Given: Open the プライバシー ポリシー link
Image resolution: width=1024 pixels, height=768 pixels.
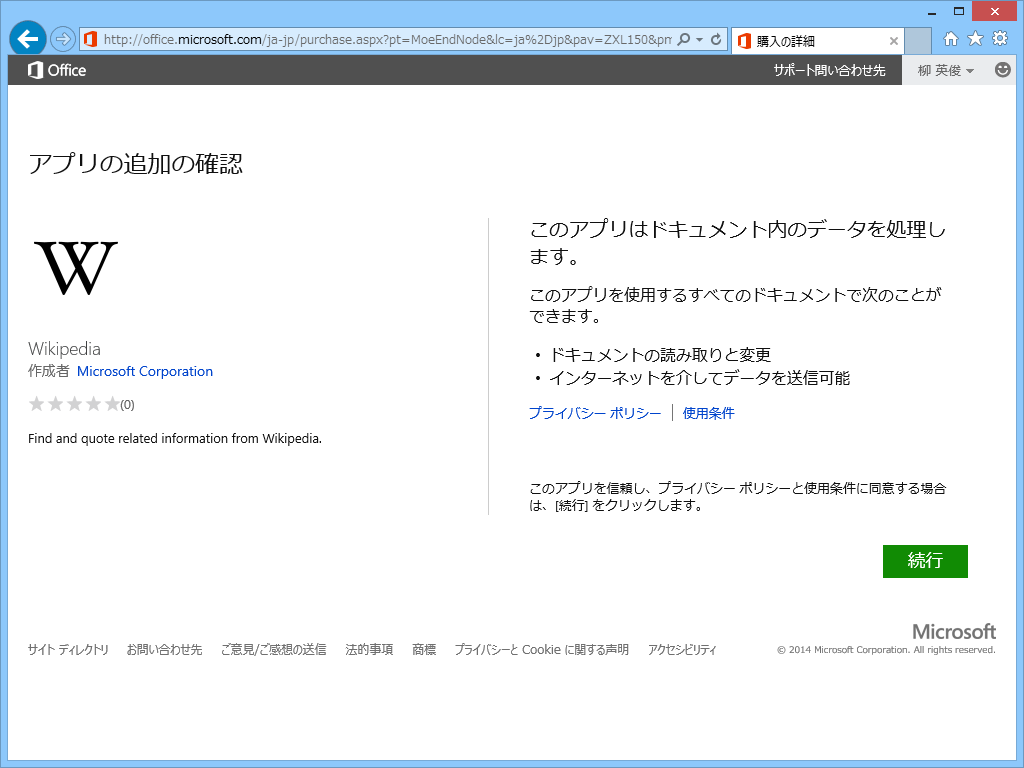Looking at the screenshot, I should (595, 413).
